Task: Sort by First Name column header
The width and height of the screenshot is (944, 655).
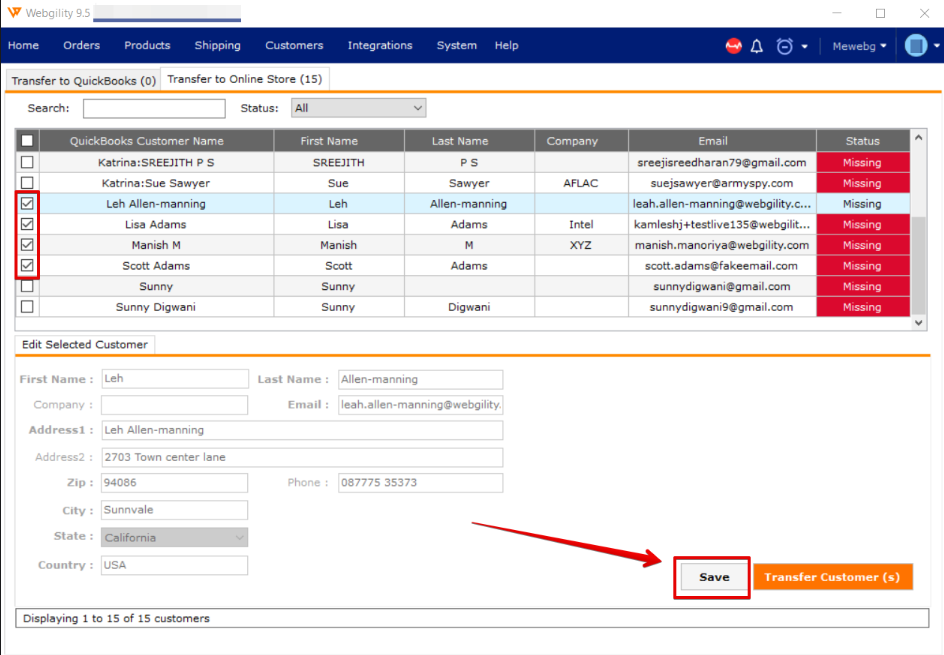Action: tap(339, 141)
